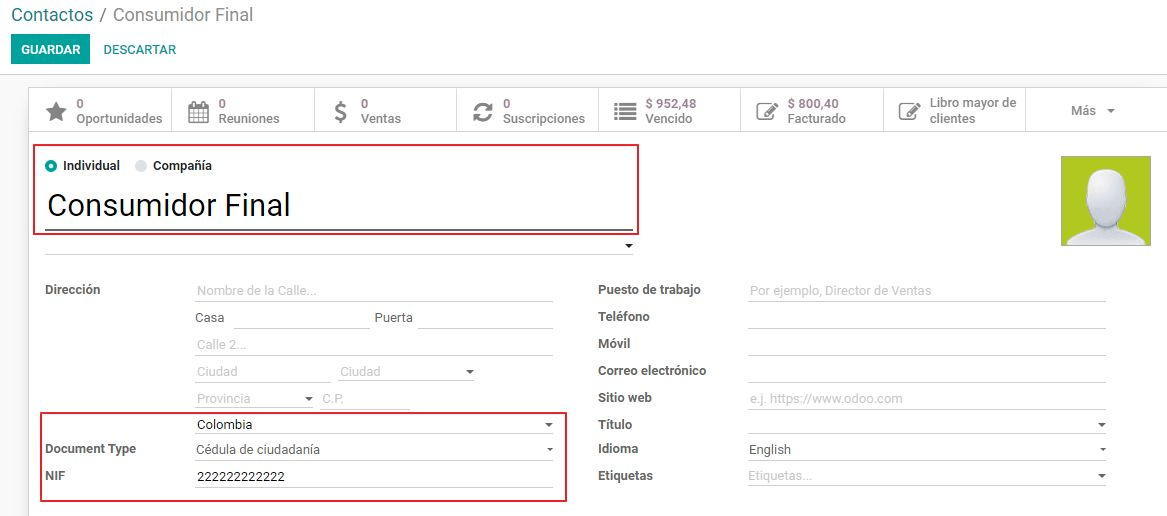Click the NIF number field

(x=374, y=477)
